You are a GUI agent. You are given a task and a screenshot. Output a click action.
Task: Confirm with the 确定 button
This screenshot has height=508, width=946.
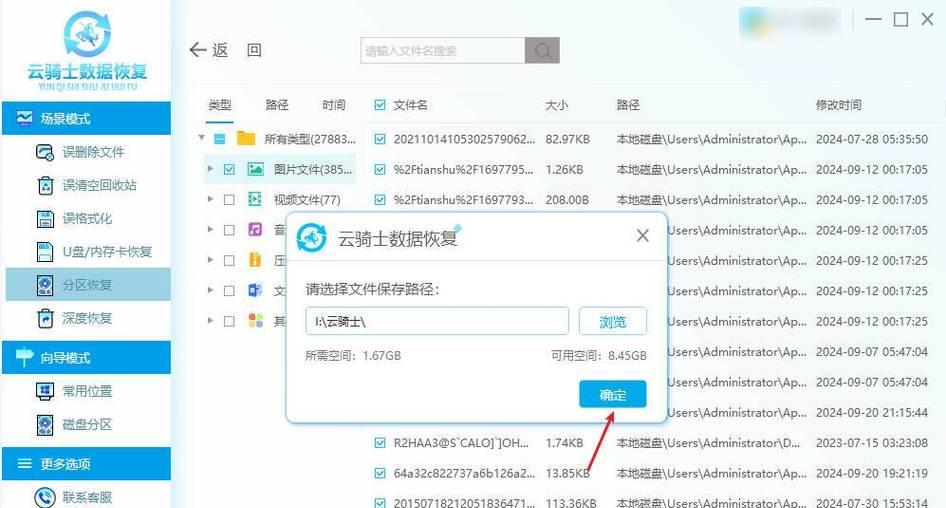click(x=613, y=395)
